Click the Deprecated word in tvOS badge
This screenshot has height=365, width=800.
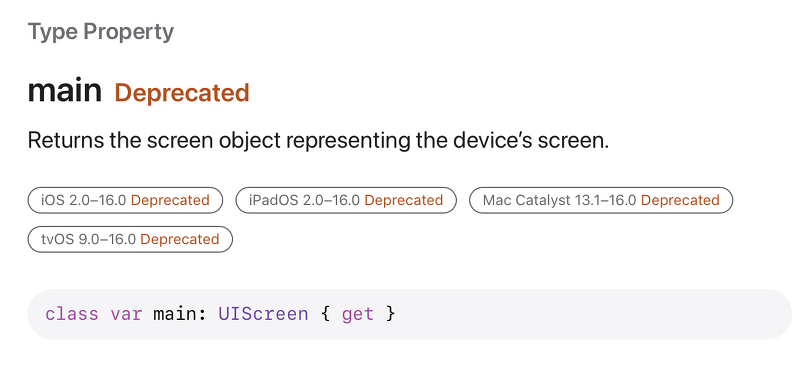180,239
